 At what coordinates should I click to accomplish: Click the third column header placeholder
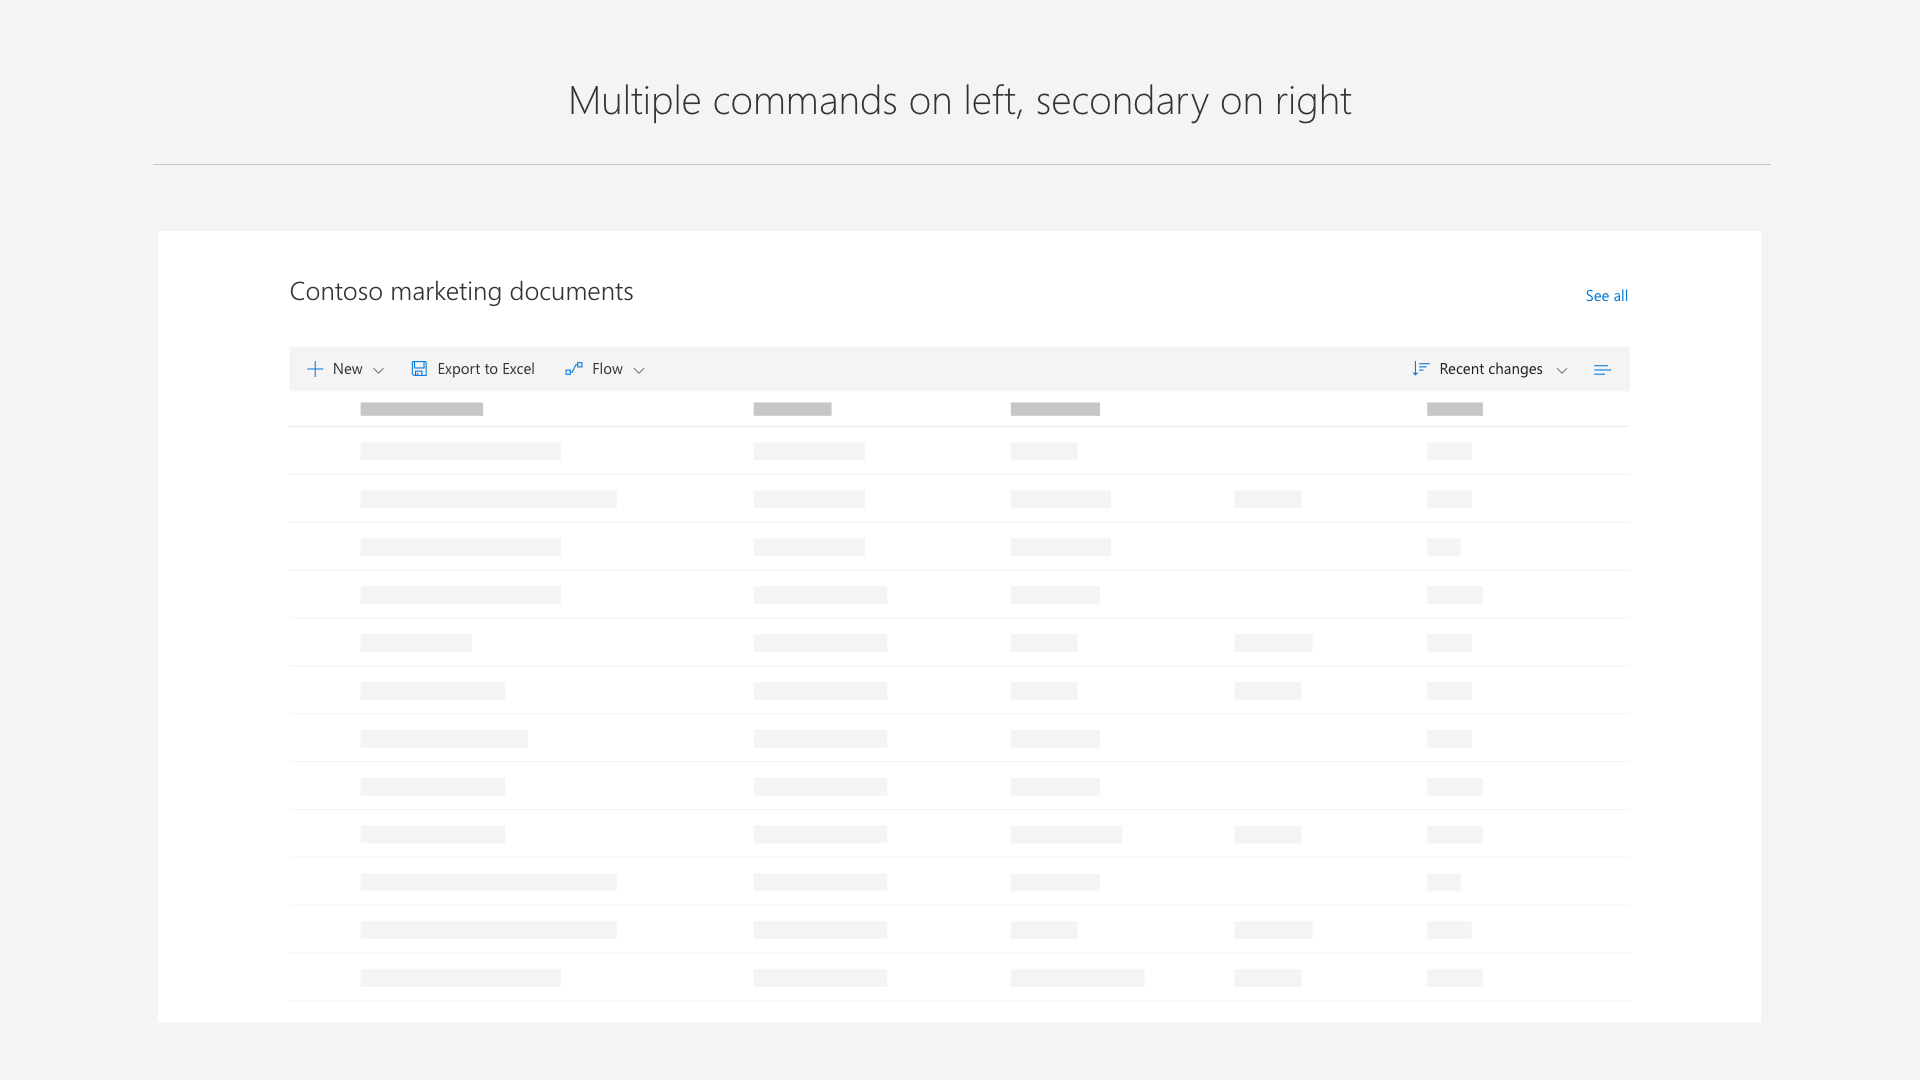click(x=1055, y=409)
